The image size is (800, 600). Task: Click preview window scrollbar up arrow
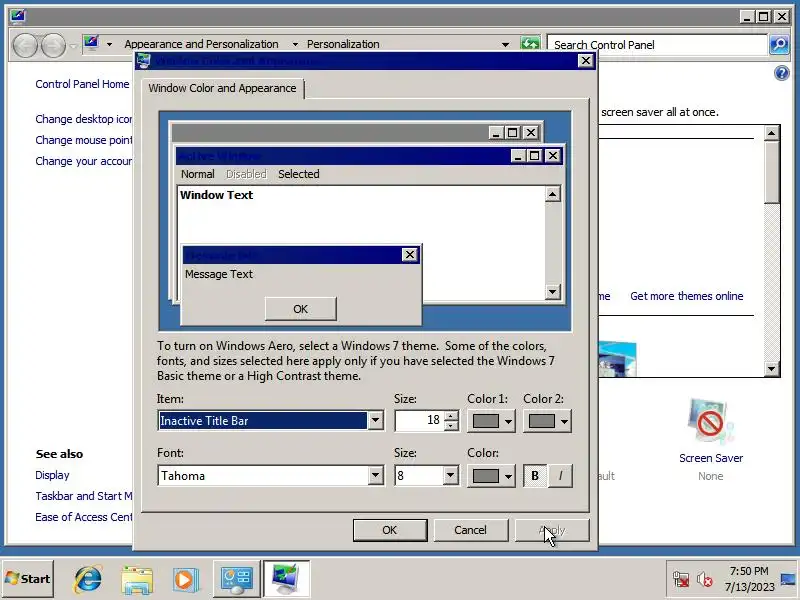(x=553, y=194)
